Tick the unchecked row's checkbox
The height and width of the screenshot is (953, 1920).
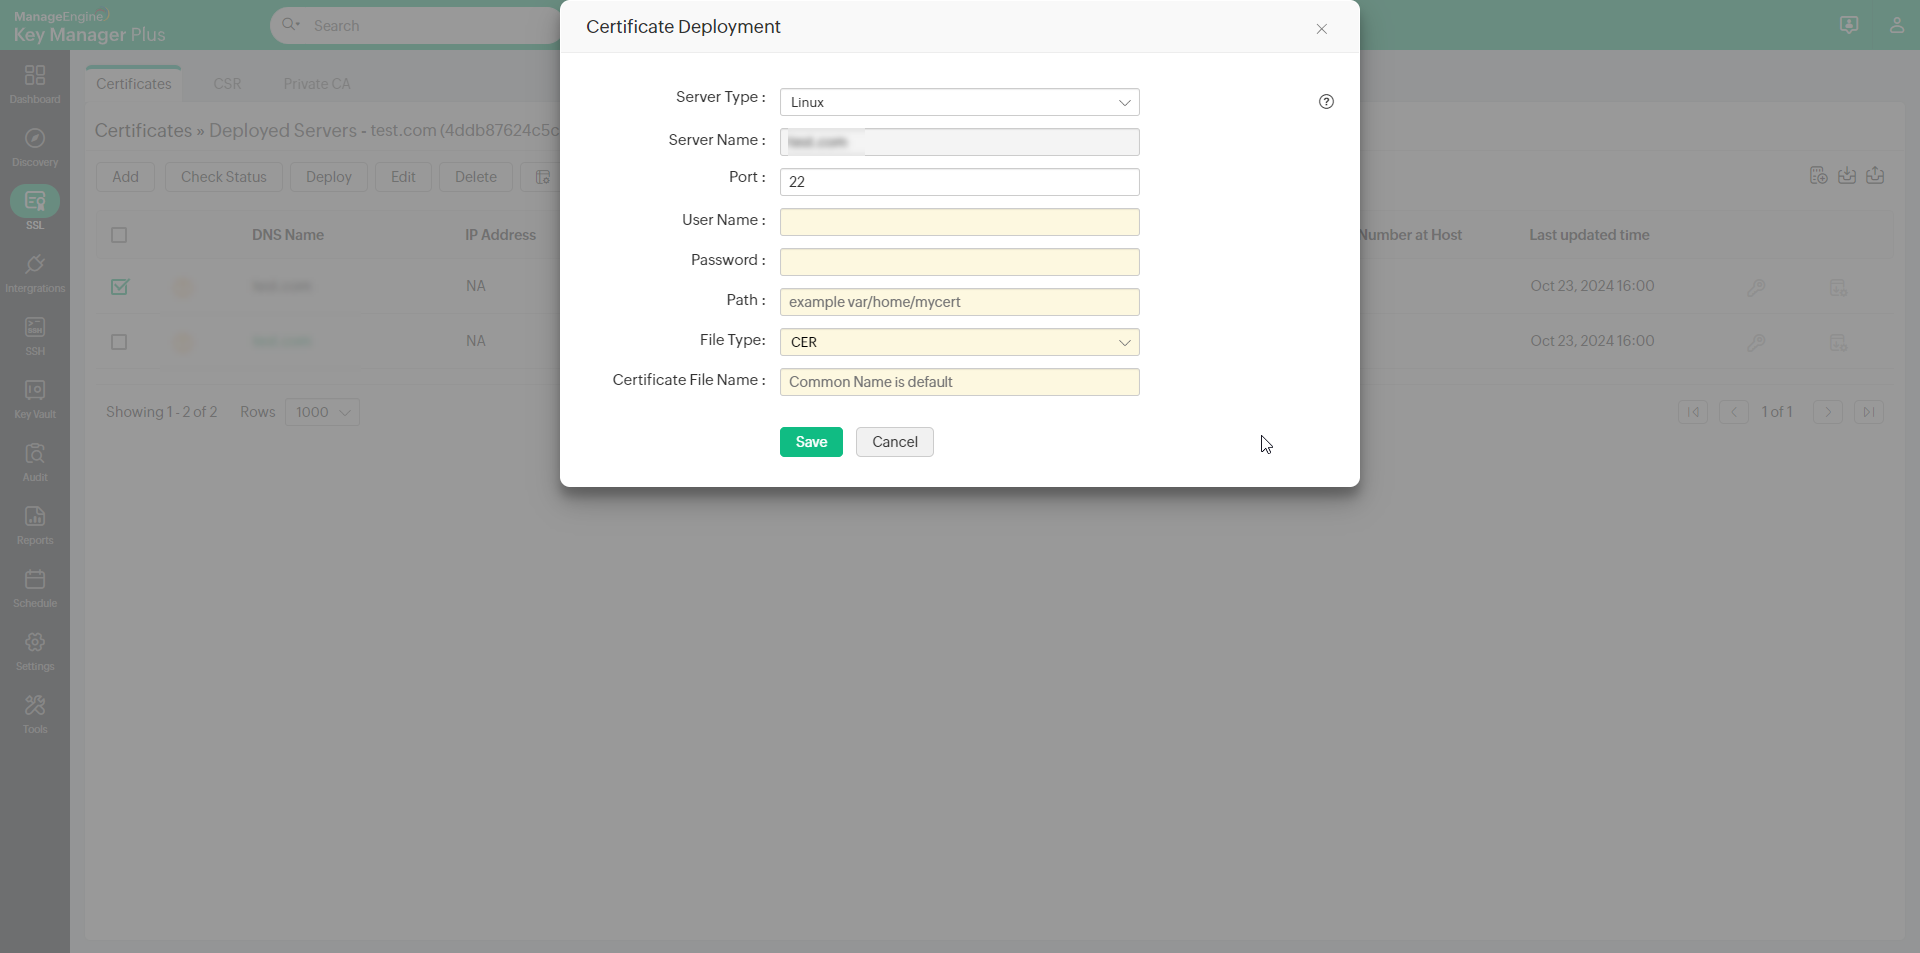pos(119,342)
